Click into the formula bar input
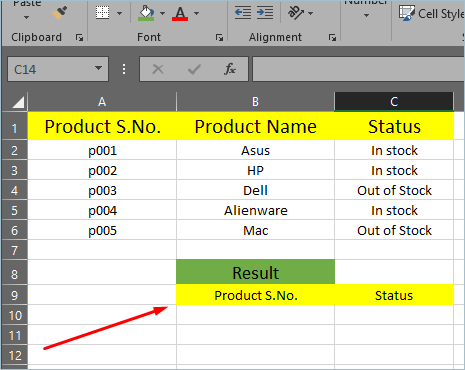This screenshot has height=370, width=465. [x=358, y=69]
